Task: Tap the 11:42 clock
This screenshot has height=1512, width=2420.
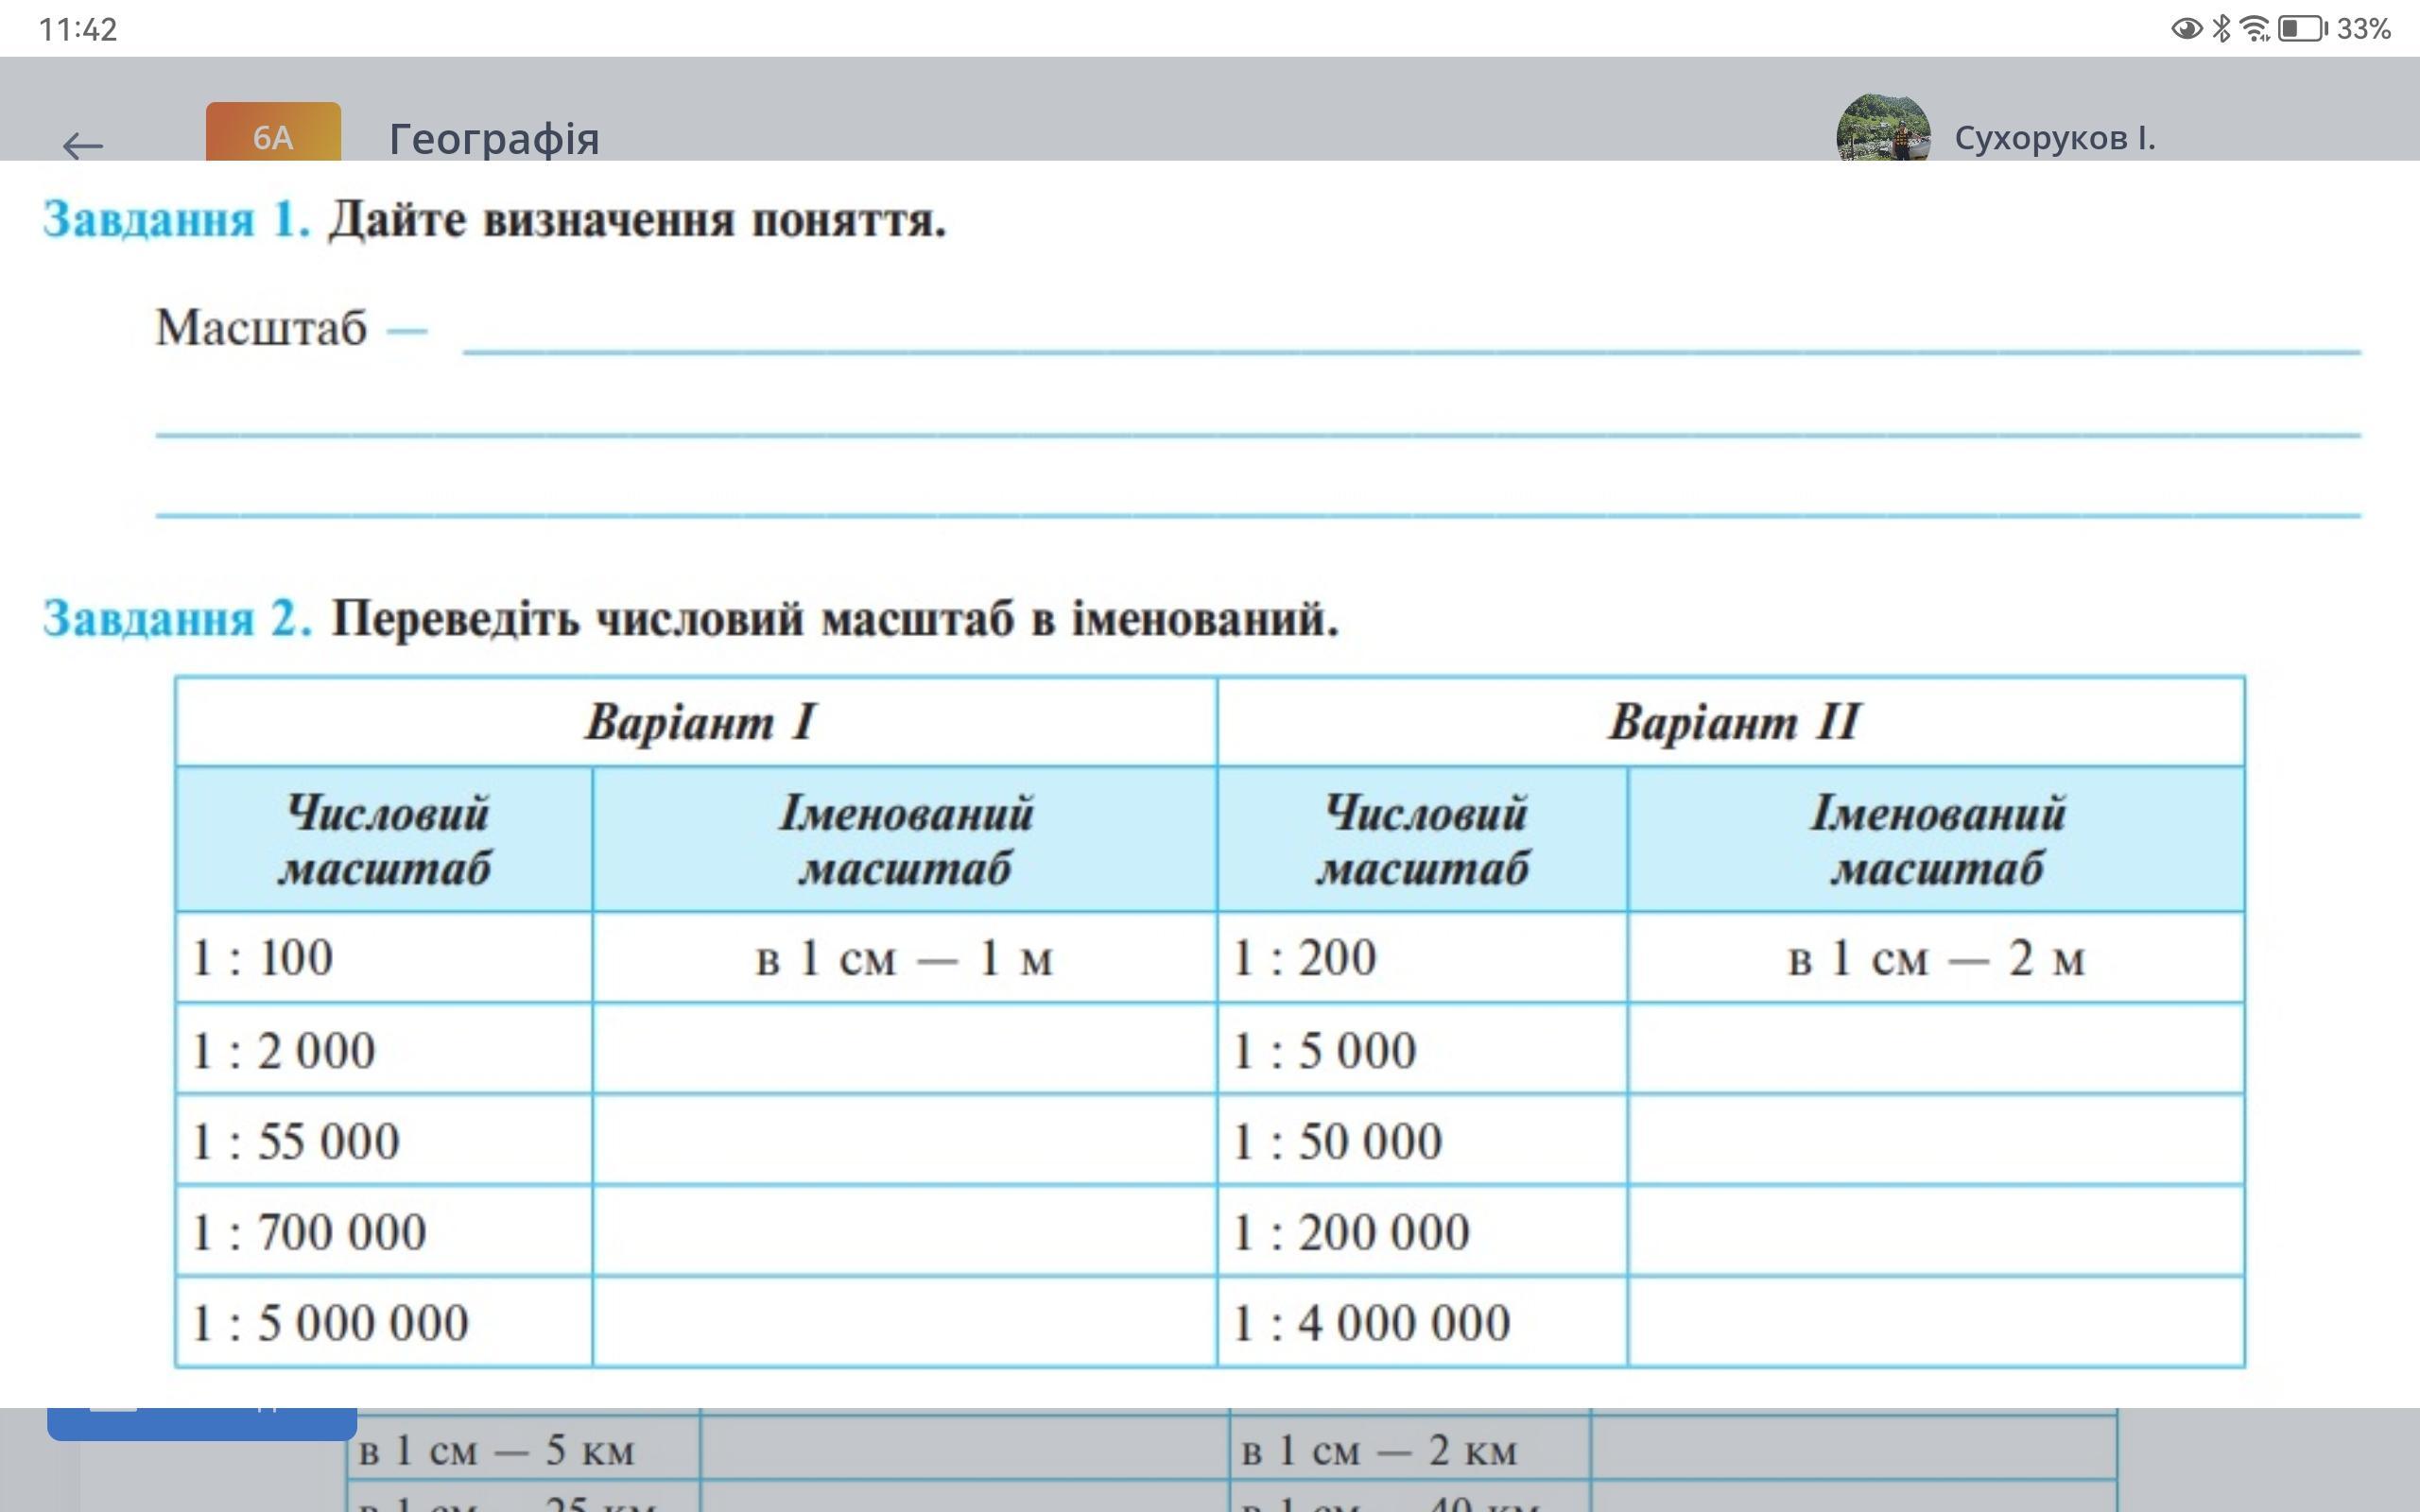Action: (x=78, y=30)
